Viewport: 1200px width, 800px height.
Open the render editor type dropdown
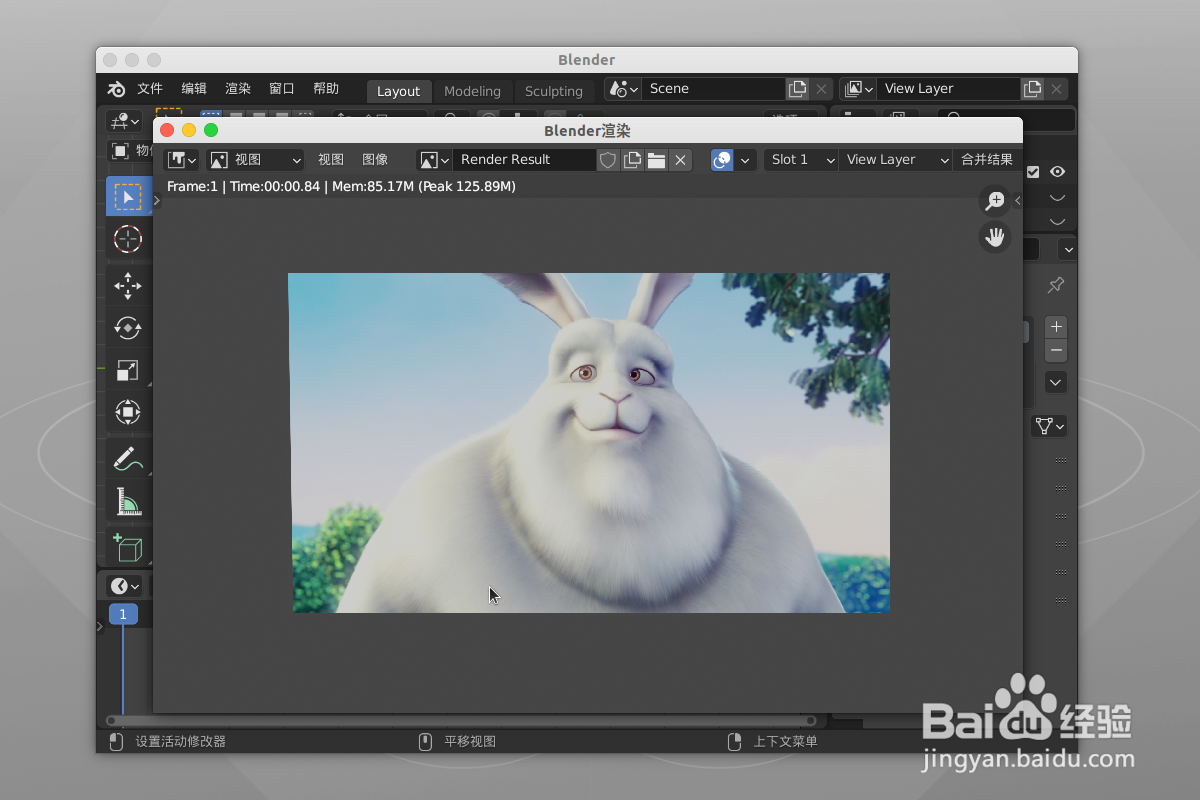pyautogui.click(x=182, y=160)
